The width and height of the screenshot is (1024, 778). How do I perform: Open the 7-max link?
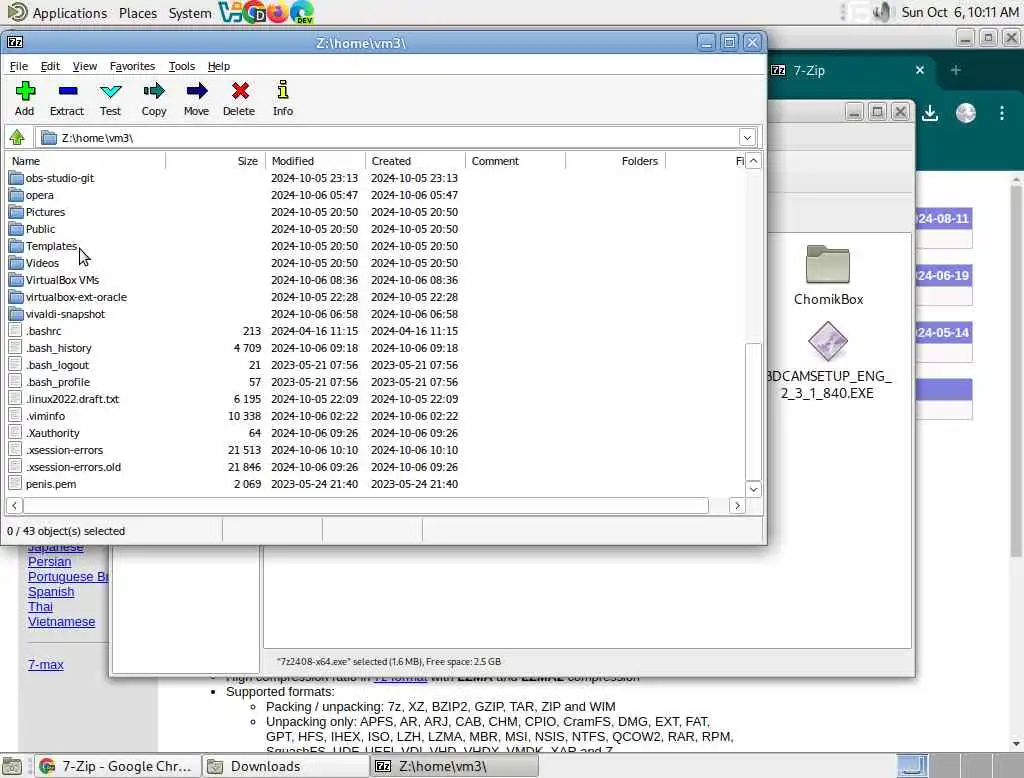point(46,664)
